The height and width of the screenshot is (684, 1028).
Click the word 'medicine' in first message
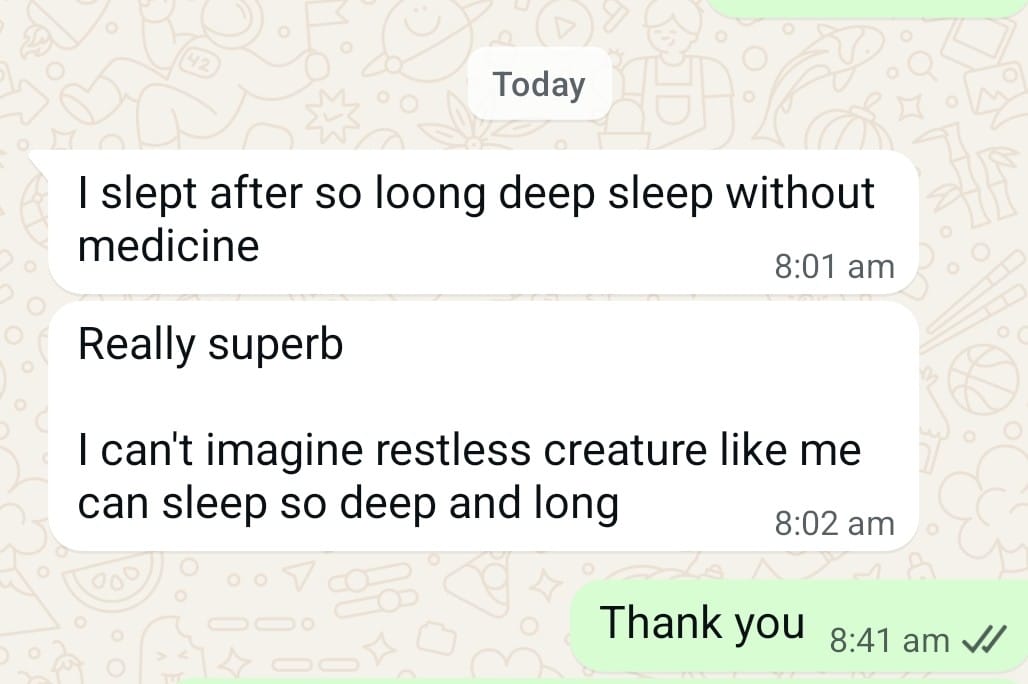coord(168,247)
